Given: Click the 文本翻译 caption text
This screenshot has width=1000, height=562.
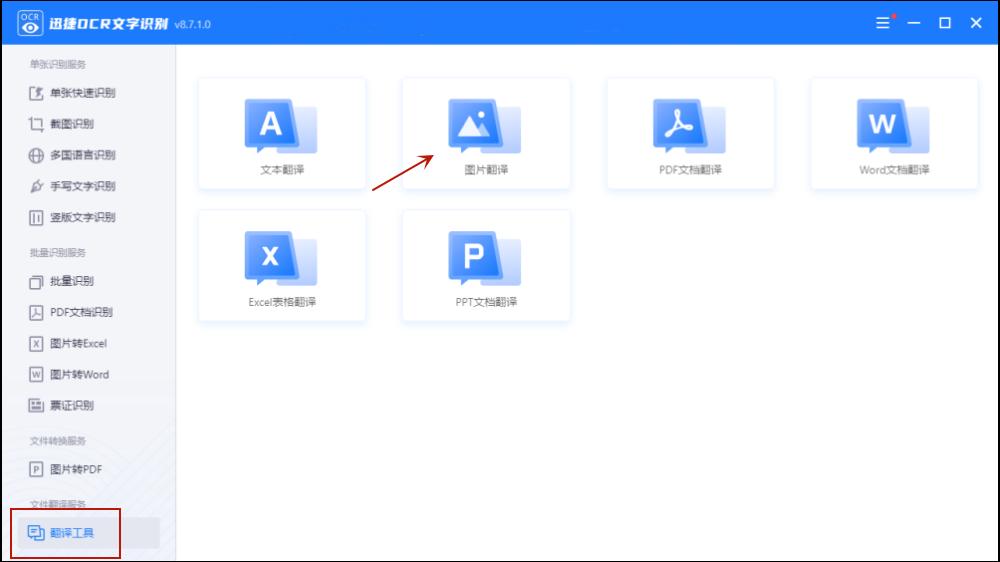Looking at the screenshot, I should point(282,170).
